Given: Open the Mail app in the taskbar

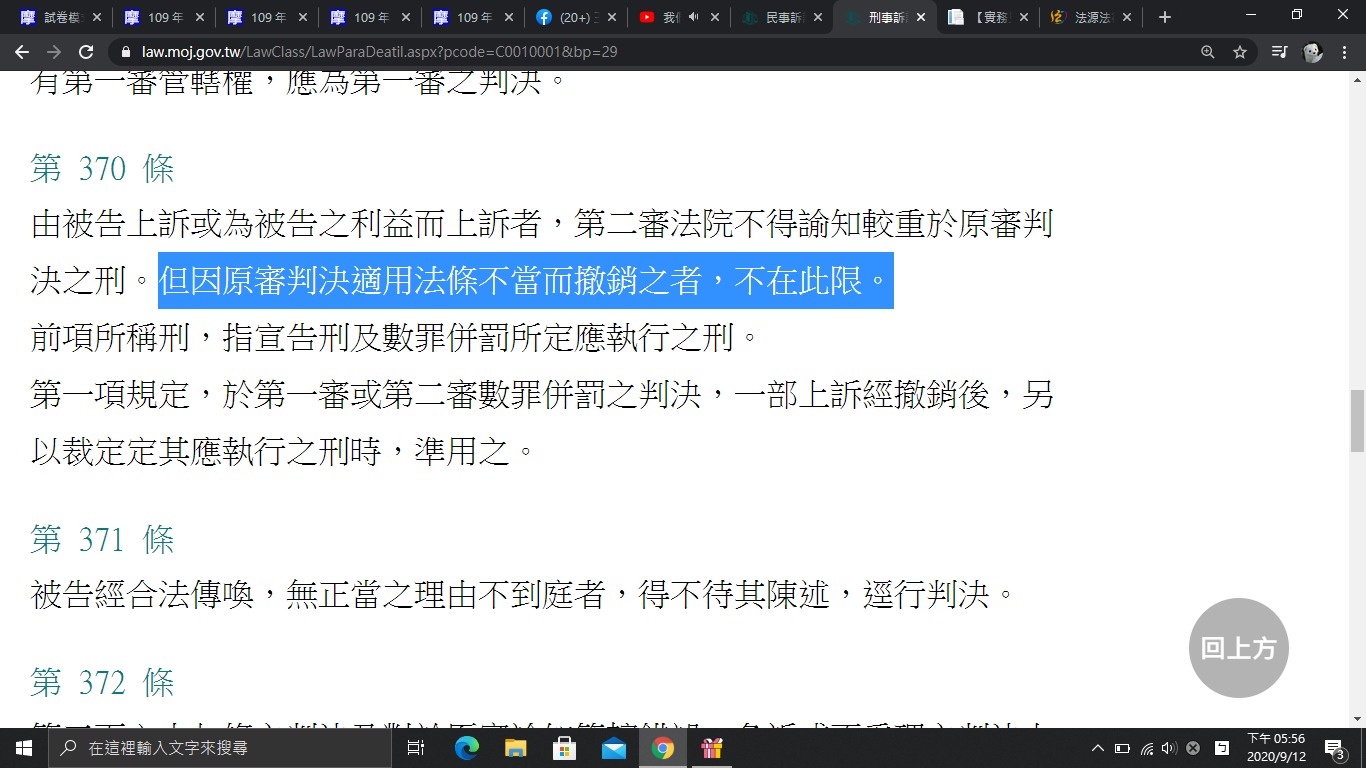Looking at the screenshot, I should tap(613, 748).
